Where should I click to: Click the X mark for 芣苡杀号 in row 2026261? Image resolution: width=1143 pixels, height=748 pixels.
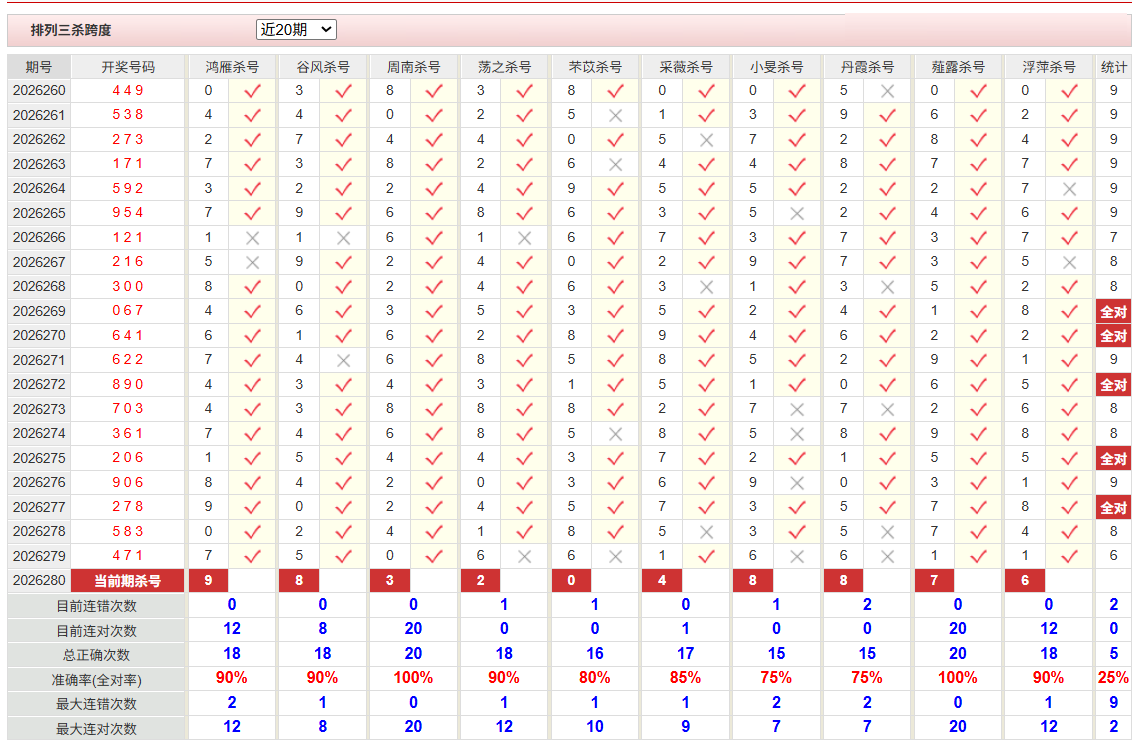(x=615, y=115)
